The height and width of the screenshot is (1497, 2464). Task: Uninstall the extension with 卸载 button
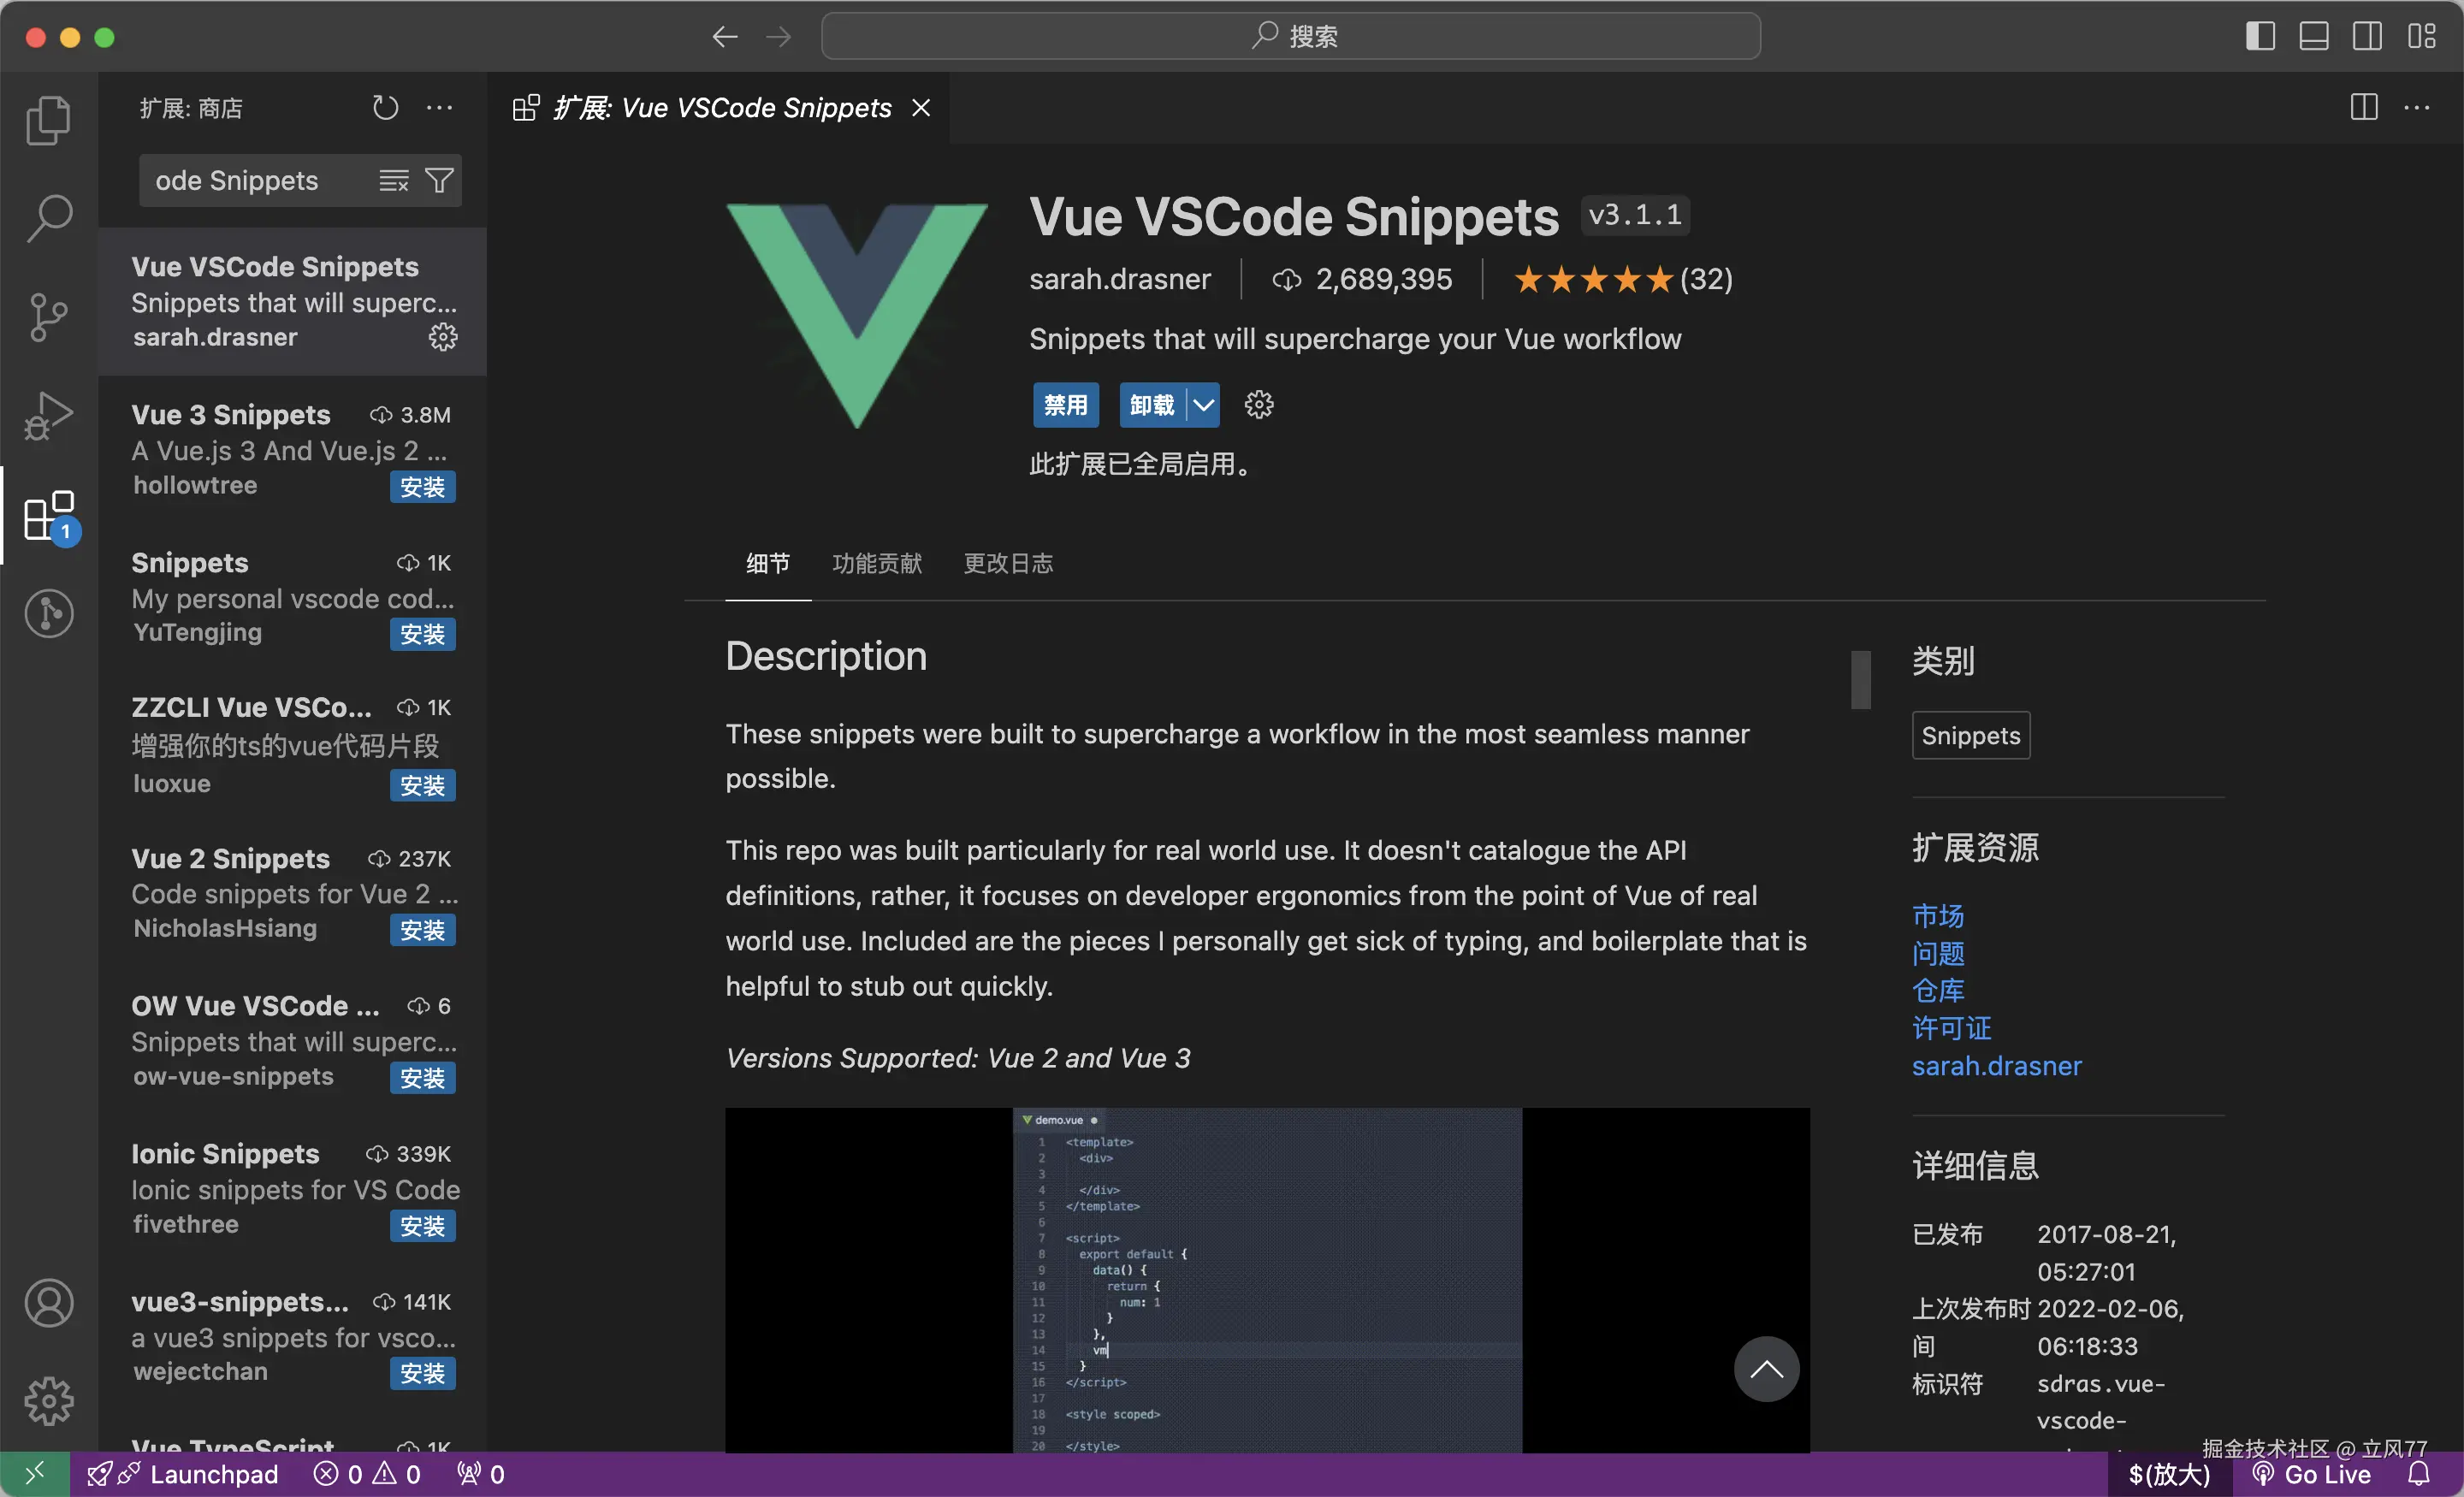pyautogui.click(x=1152, y=405)
